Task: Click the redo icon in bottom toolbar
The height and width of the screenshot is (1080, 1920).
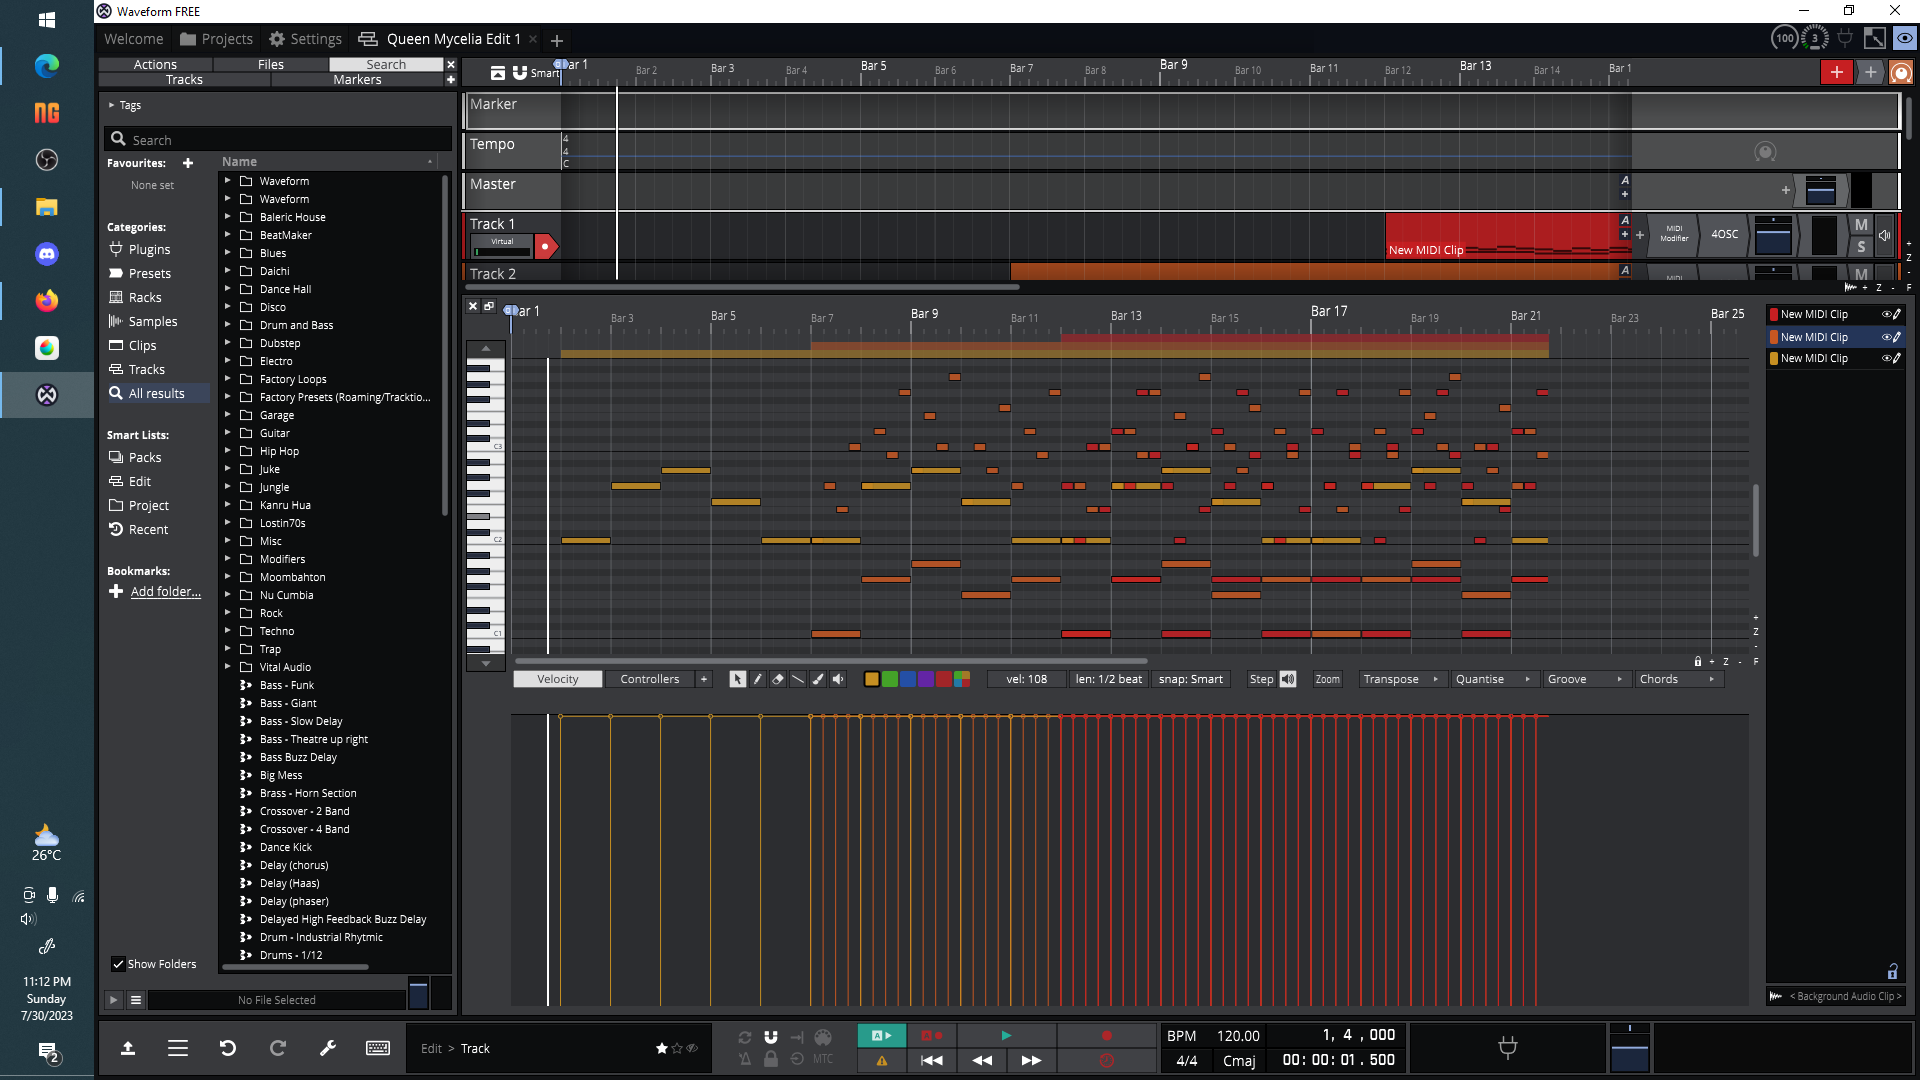Action: point(278,1048)
